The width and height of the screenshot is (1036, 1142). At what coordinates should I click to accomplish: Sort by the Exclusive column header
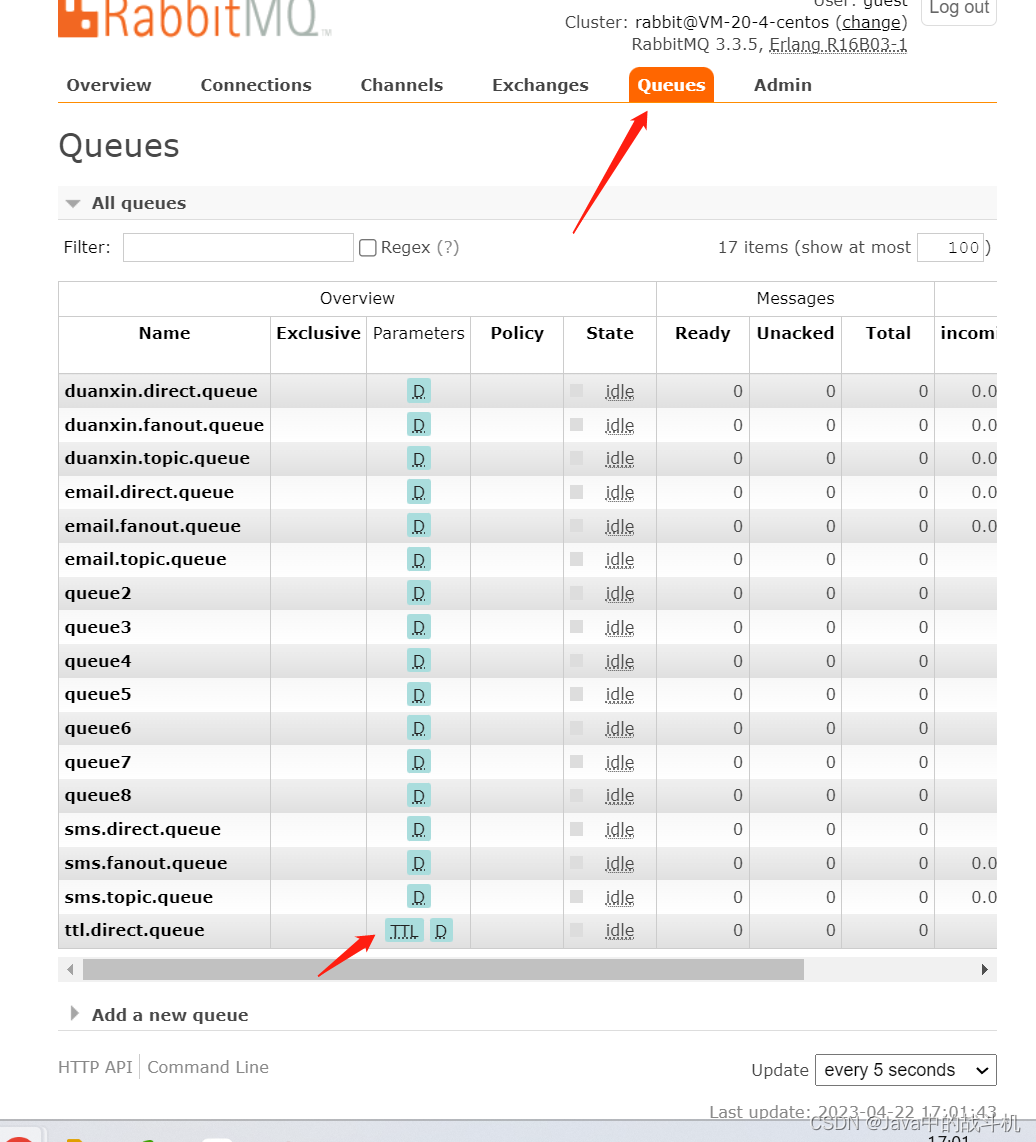(318, 334)
